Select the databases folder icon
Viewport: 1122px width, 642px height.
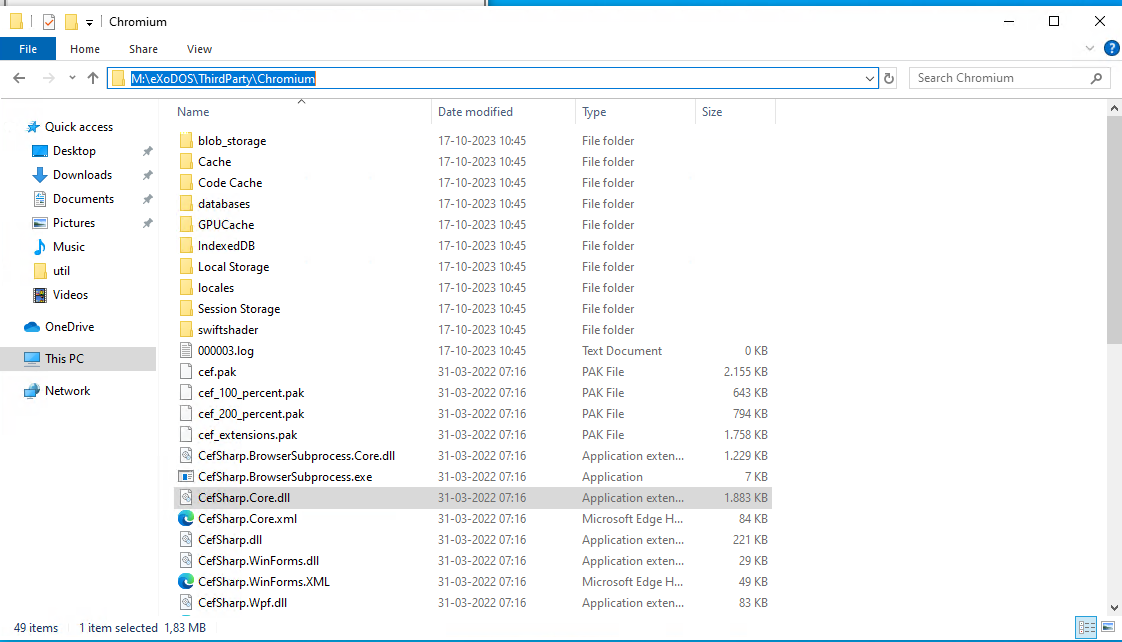tap(186, 203)
